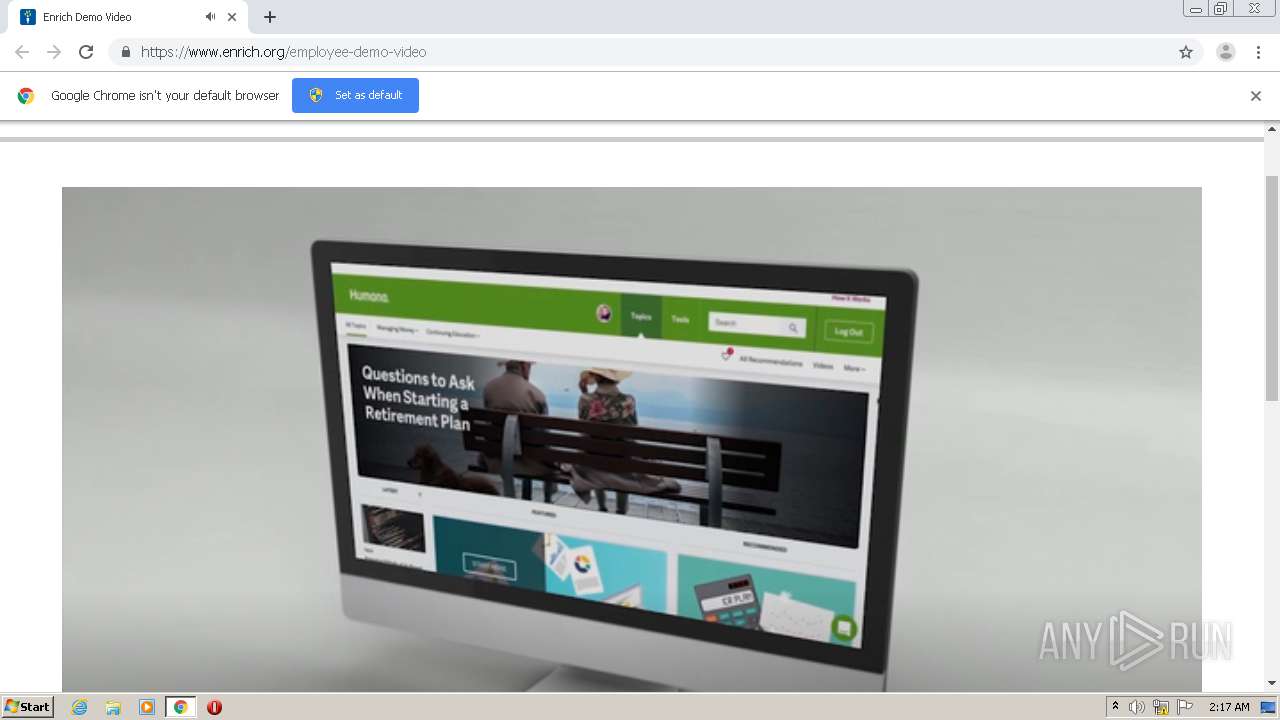
Task: Open the Action Center flag icon
Action: coord(1185,707)
